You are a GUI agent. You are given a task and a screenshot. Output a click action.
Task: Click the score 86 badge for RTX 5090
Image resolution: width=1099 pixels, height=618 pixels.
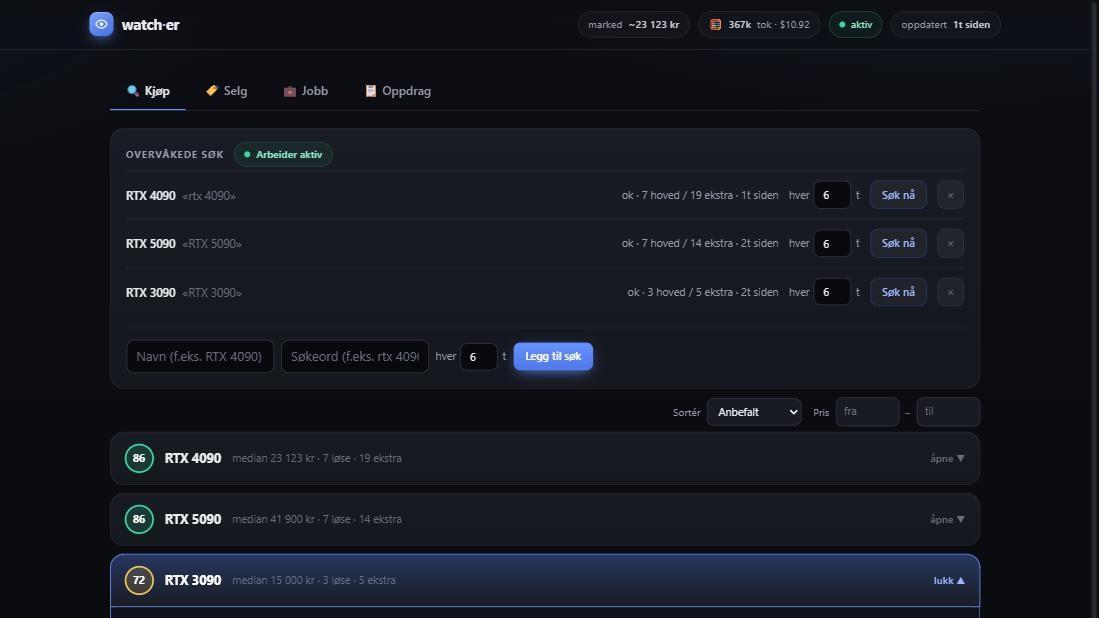[139, 519]
